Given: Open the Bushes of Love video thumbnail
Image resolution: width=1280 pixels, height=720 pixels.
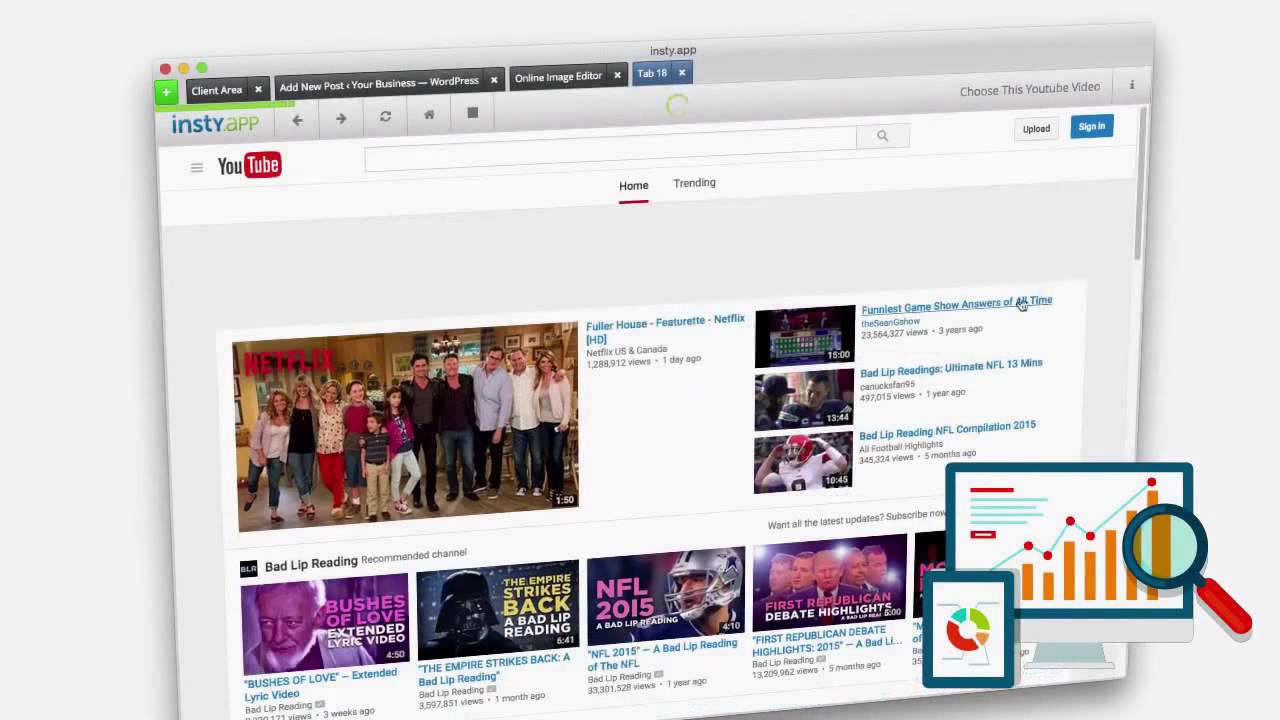Looking at the screenshot, I should click(326, 623).
